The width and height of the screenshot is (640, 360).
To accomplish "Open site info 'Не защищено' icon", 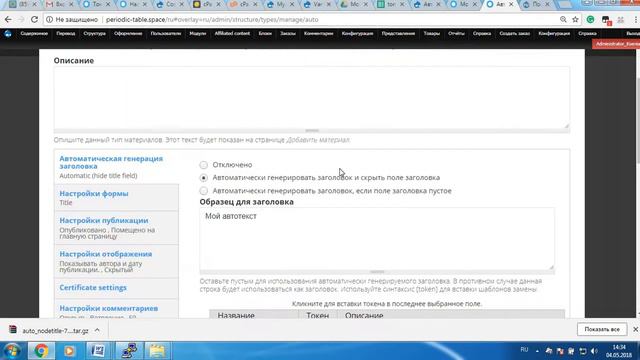I will tap(49, 20).
